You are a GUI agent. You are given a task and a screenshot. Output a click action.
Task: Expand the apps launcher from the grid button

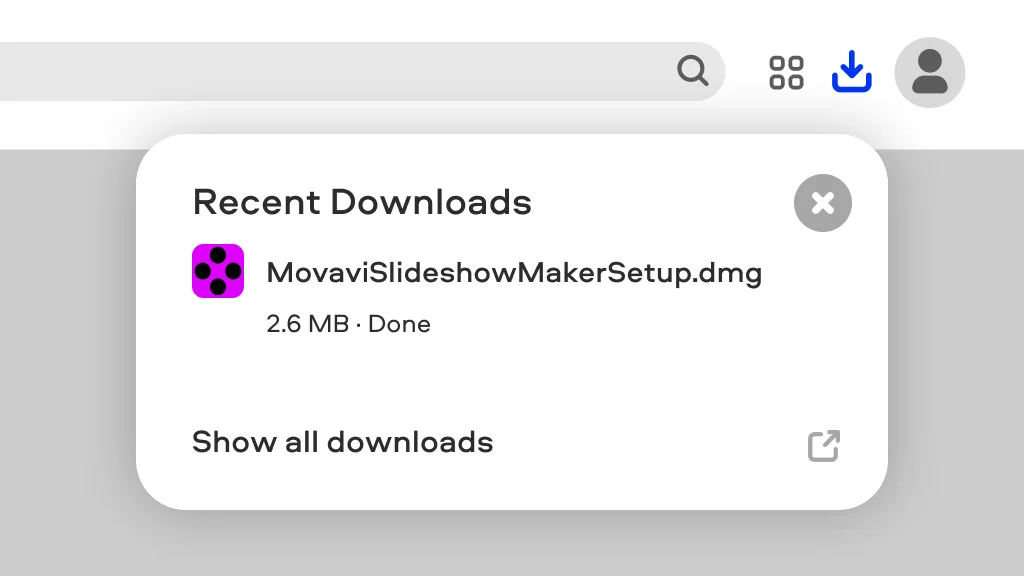pos(786,72)
